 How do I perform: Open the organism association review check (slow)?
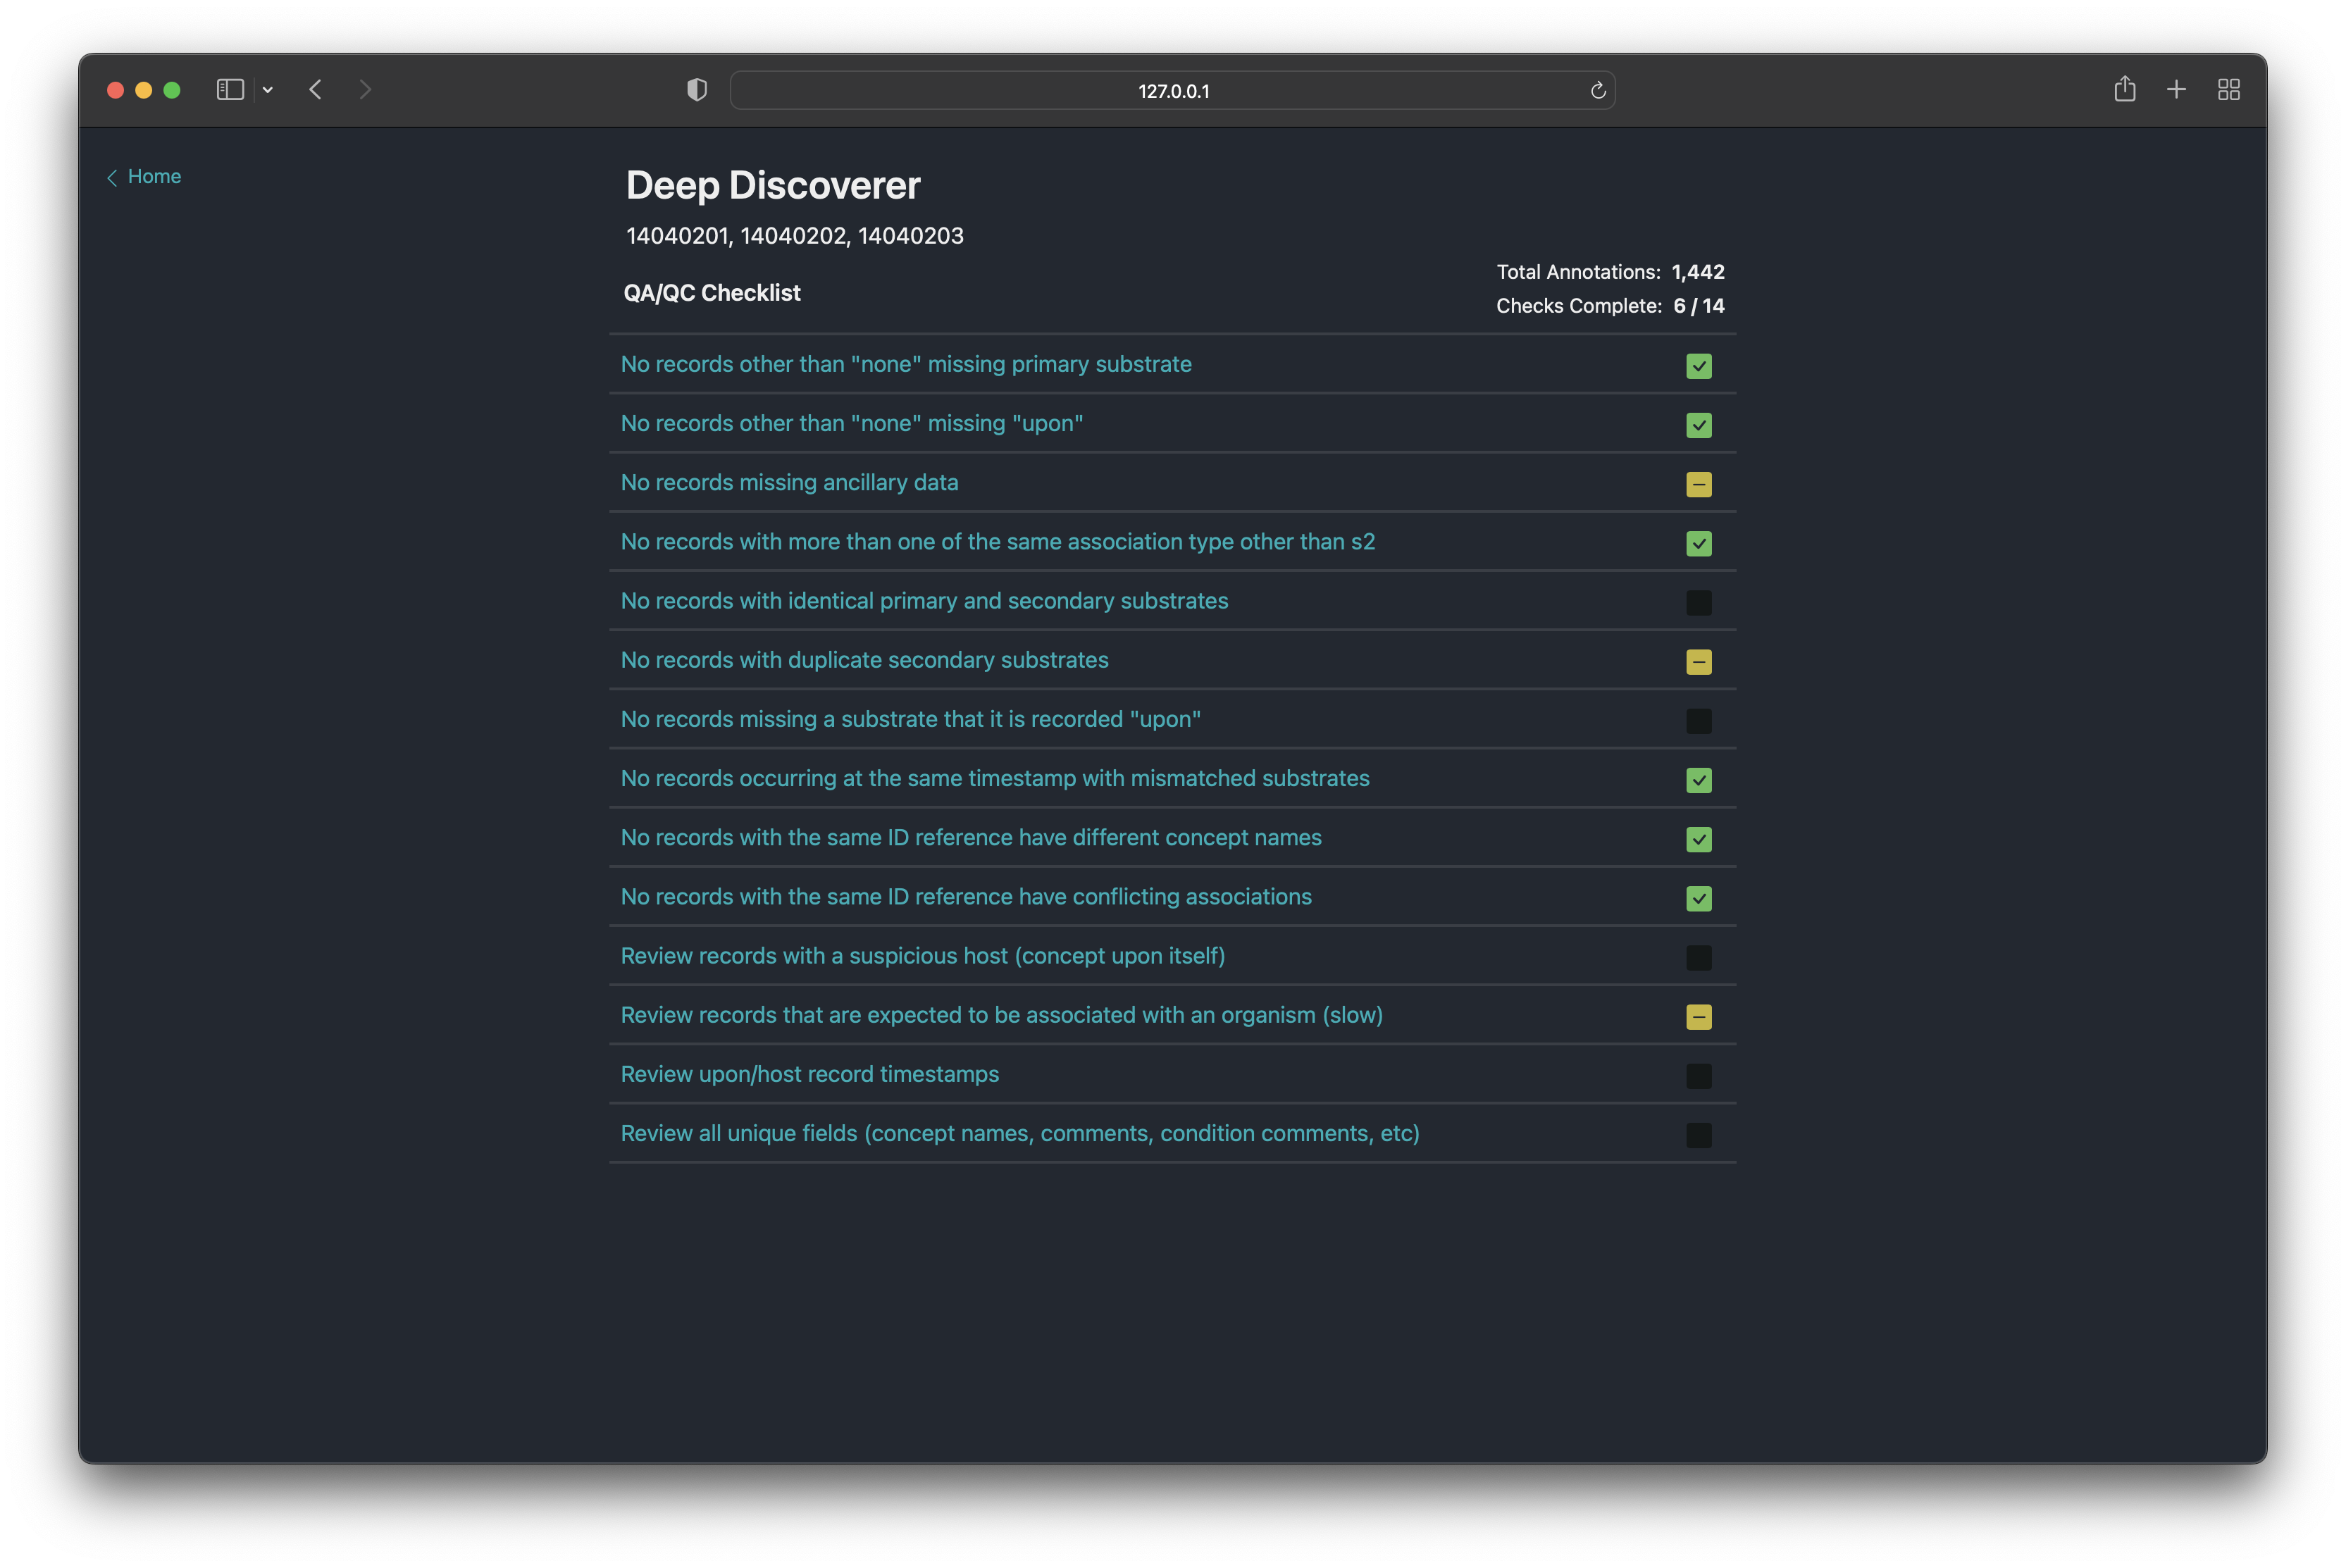coord(1001,1015)
